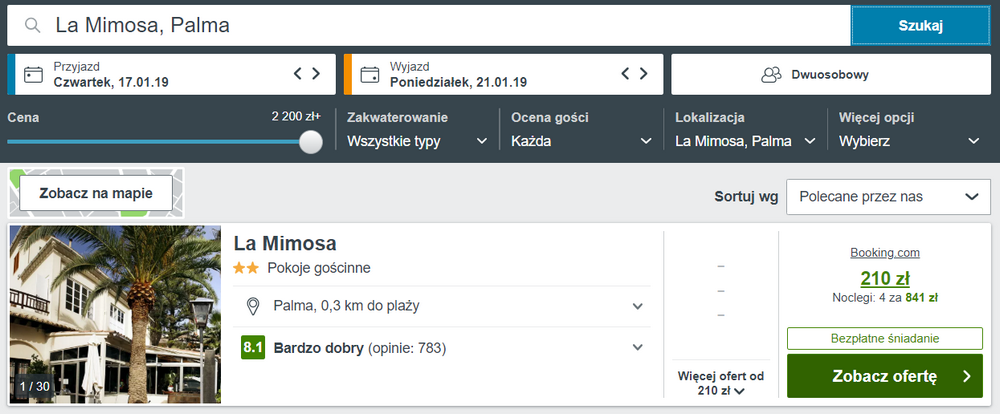Open Zakwaterowanie type dropdown

pos(418,141)
